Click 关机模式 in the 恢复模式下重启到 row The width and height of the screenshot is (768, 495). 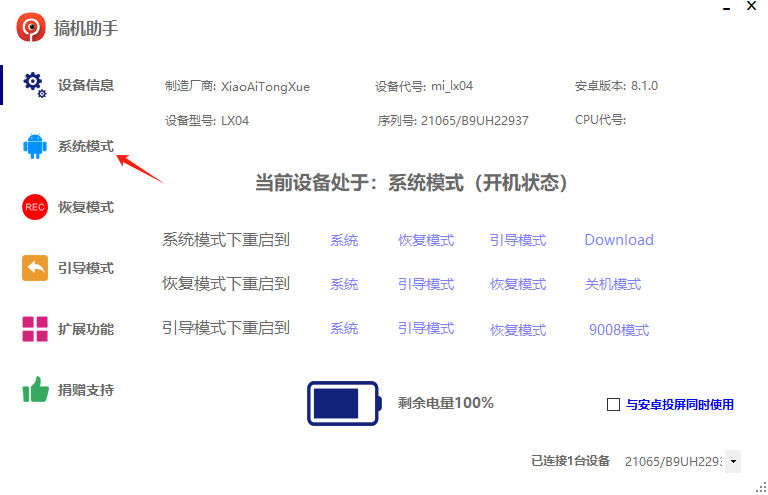[x=613, y=284]
